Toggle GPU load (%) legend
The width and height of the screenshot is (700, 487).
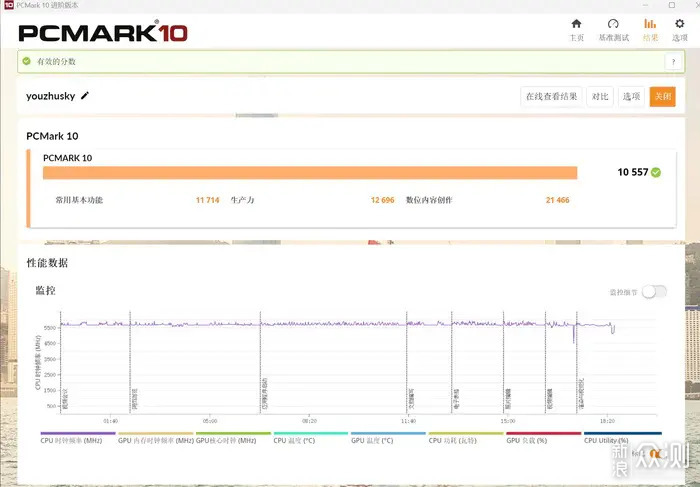tap(544, 437)
